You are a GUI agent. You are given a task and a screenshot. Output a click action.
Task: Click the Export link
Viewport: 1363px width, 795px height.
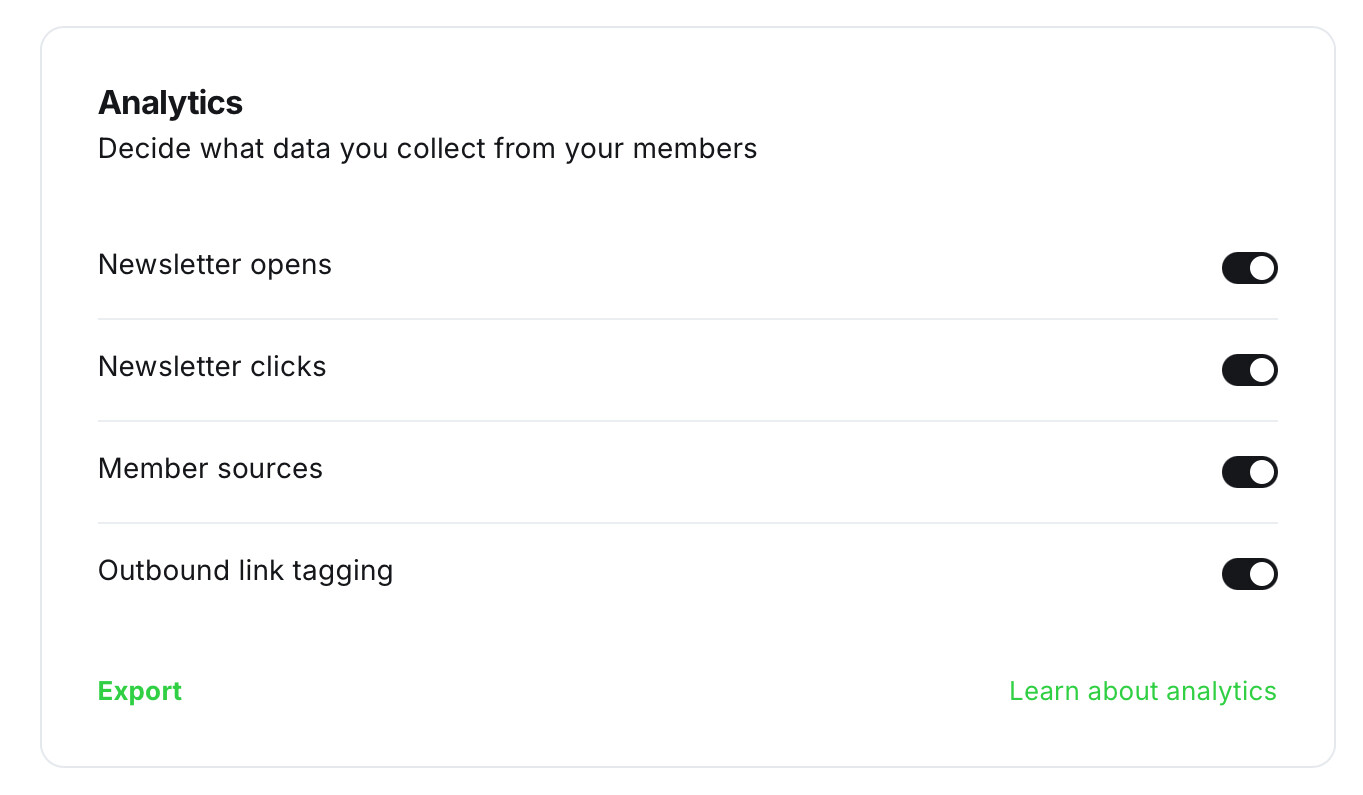140,691
